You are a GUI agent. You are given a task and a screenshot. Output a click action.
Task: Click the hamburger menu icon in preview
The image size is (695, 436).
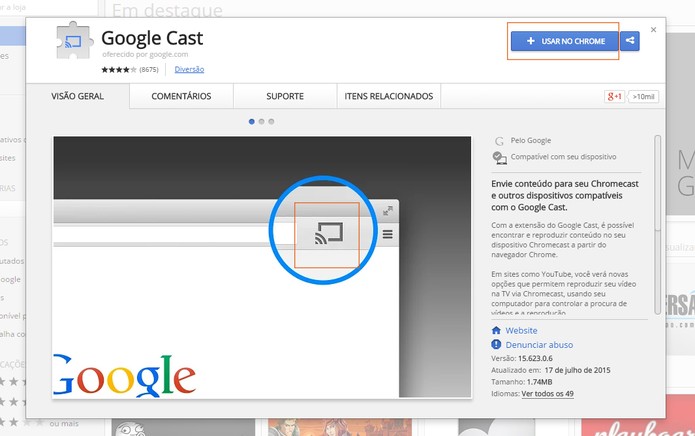click(387, 234)
